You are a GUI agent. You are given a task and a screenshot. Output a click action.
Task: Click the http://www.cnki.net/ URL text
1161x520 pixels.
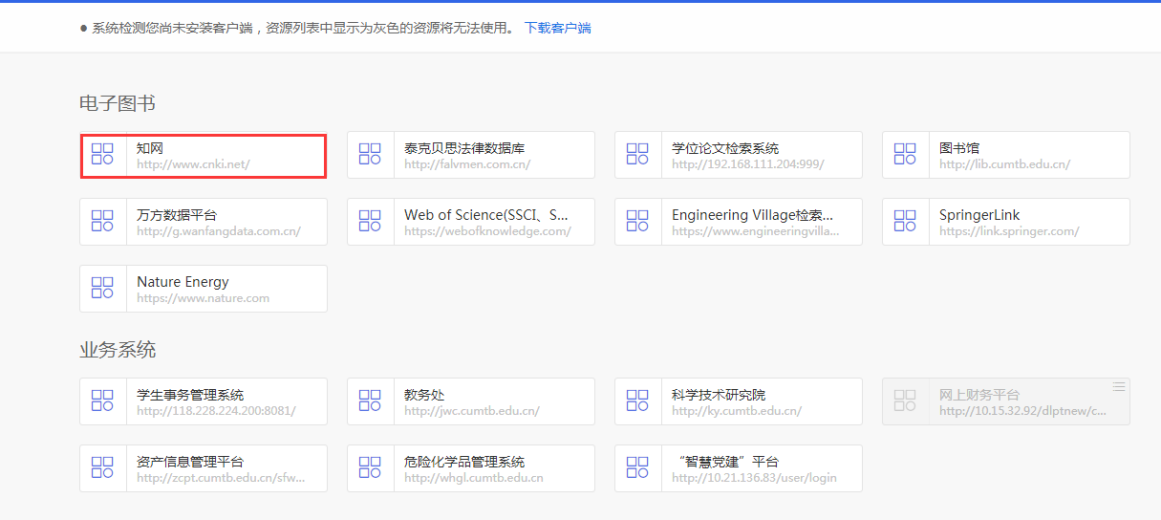pyautogui.click(x=193, y=164)
